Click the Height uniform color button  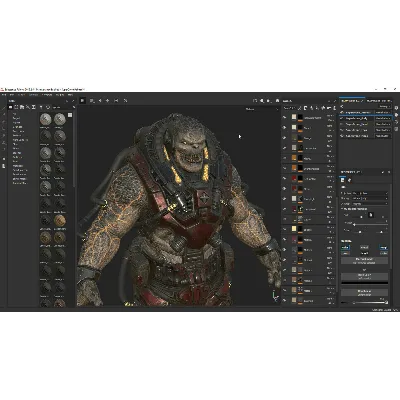point(364,292)
